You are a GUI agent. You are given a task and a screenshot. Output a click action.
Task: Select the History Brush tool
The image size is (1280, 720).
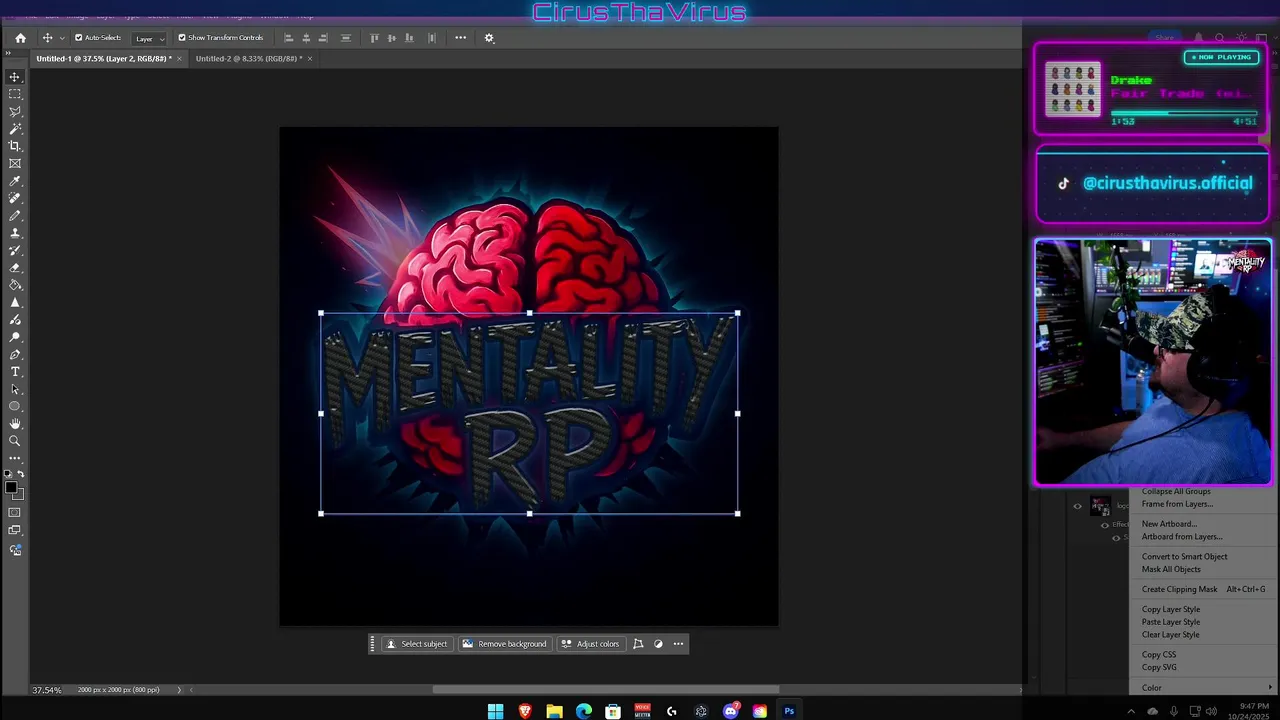tap(15, 250)
